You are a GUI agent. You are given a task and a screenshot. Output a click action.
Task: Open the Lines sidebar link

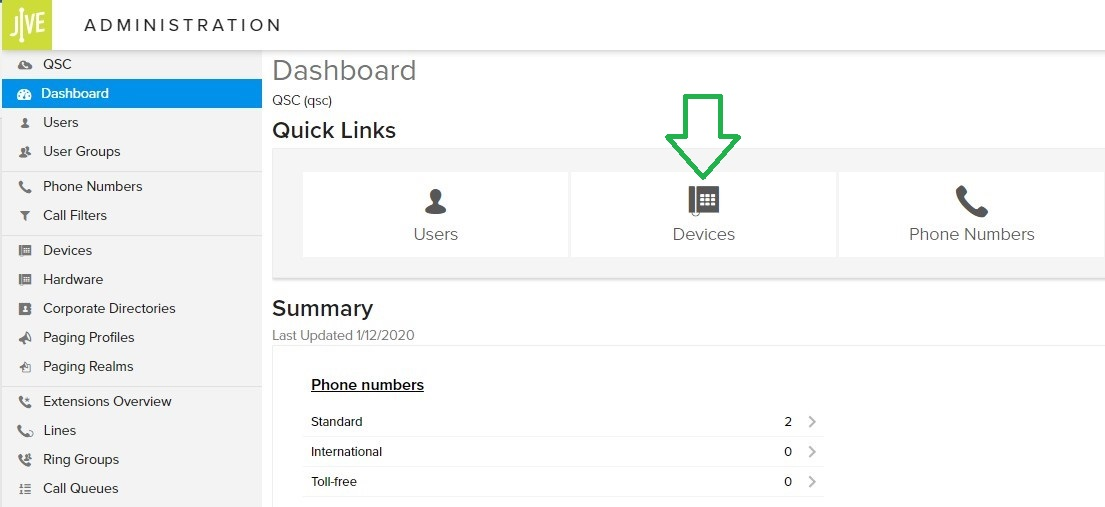point(59,430)
